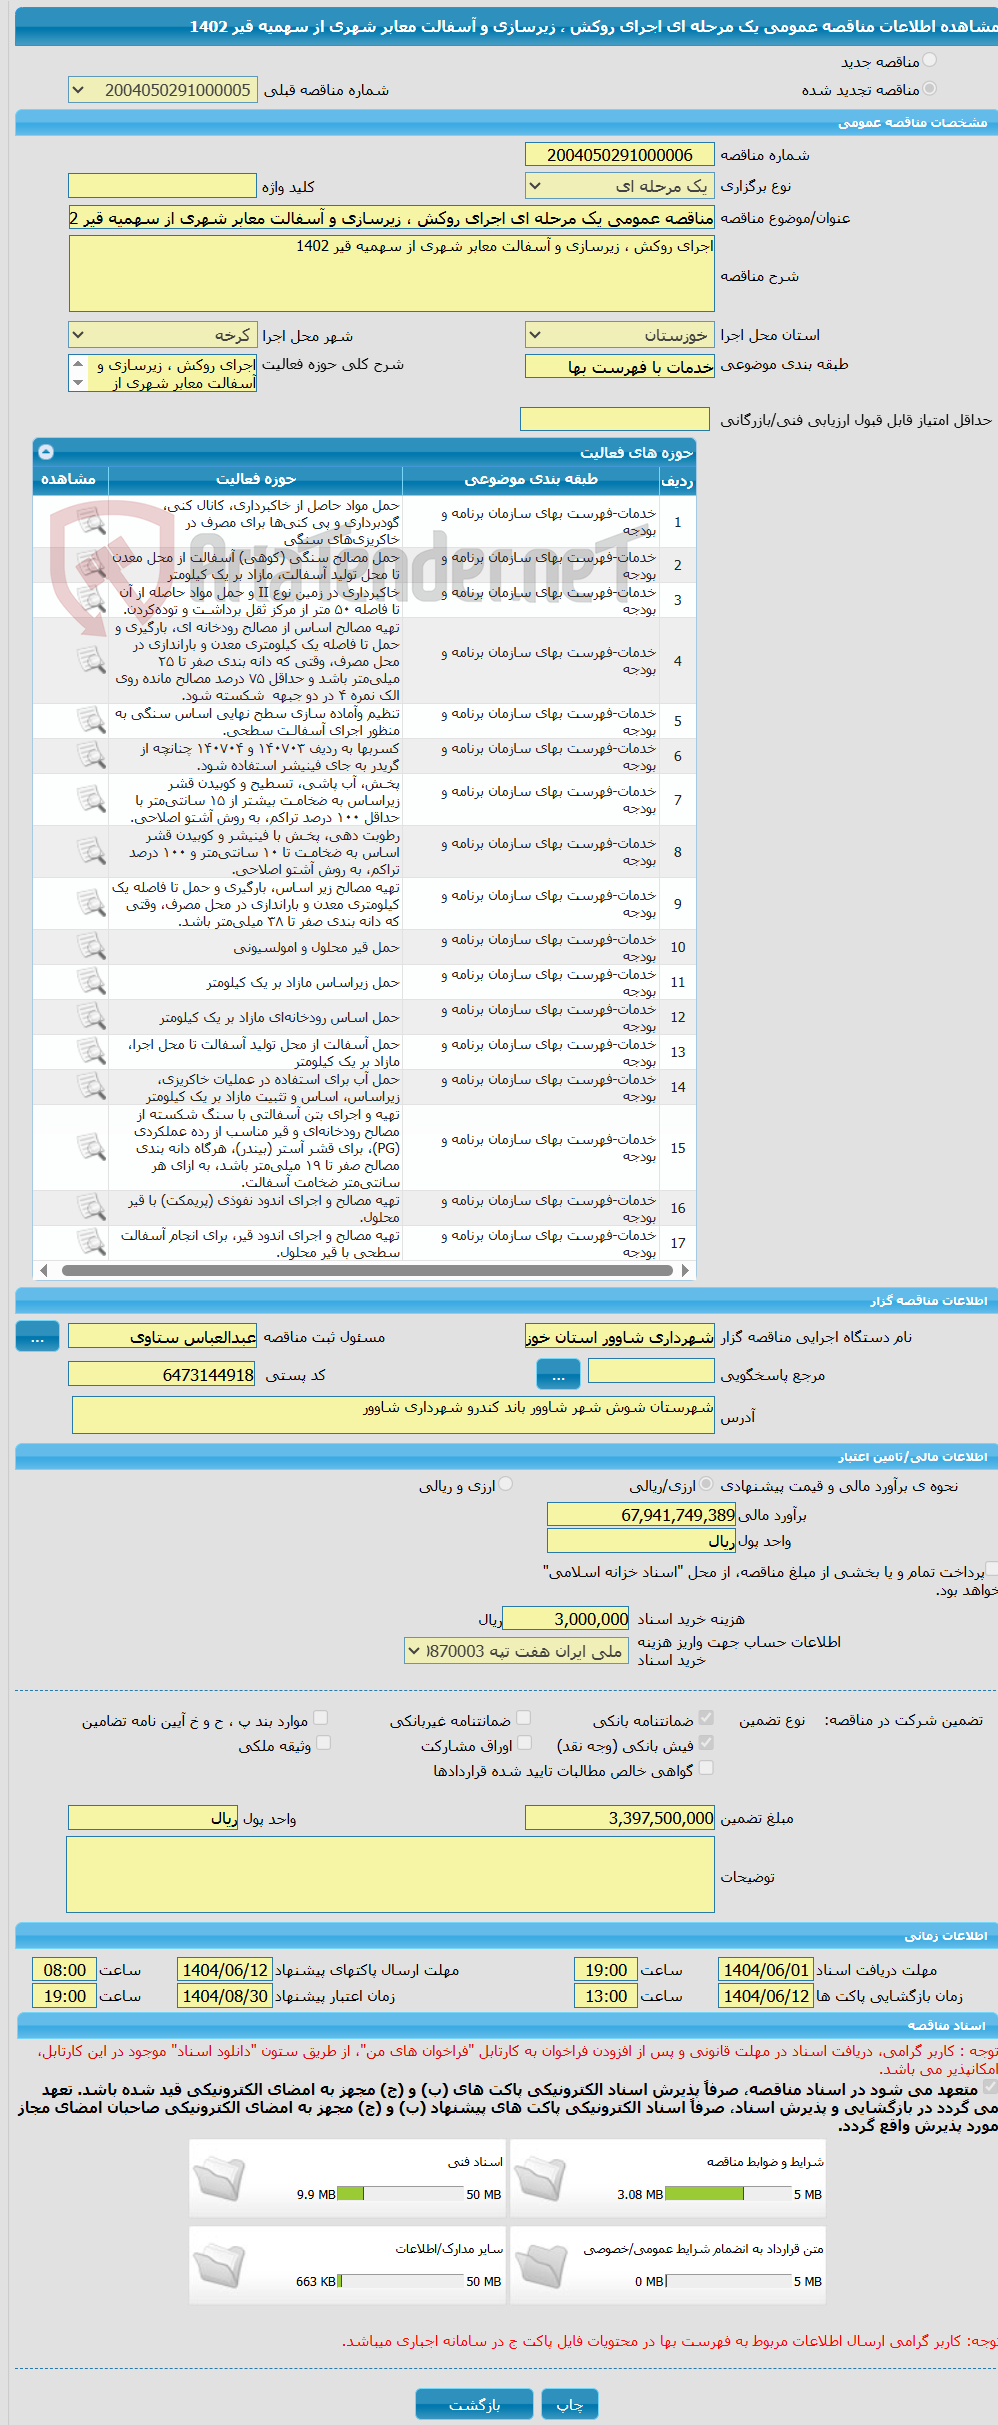View details icon for activity row 12
Screen dimensions: 998x2425
[91, 1017]
